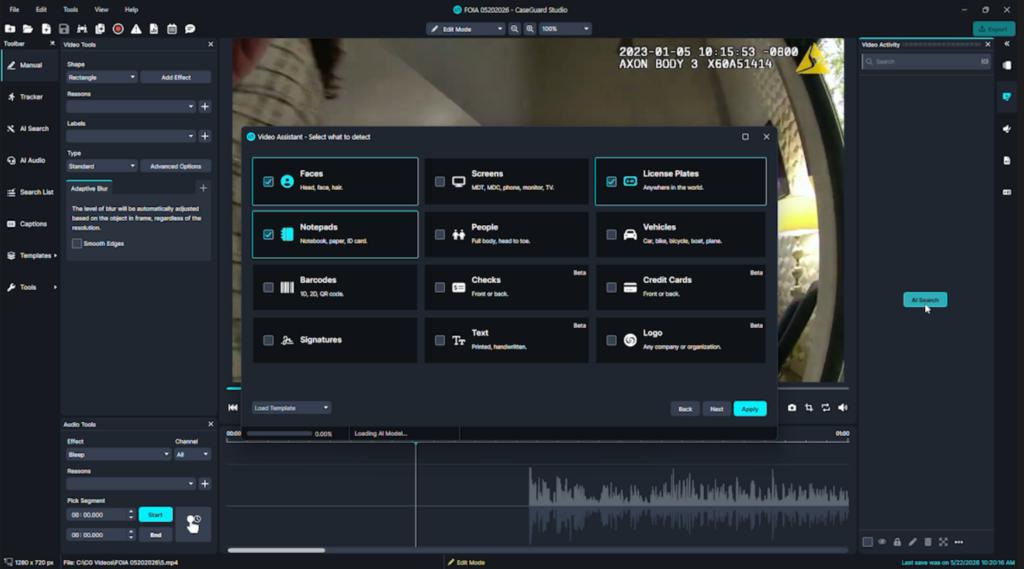Uncheck the Notepads checkbox
1024x569 pixels.
[x=268, y=235]
